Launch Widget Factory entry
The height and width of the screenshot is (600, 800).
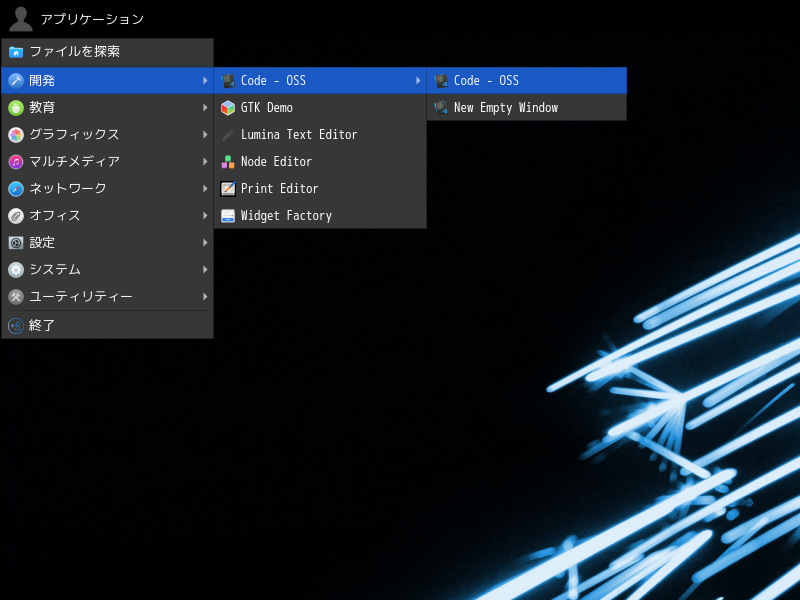click(x=286, y=216)
